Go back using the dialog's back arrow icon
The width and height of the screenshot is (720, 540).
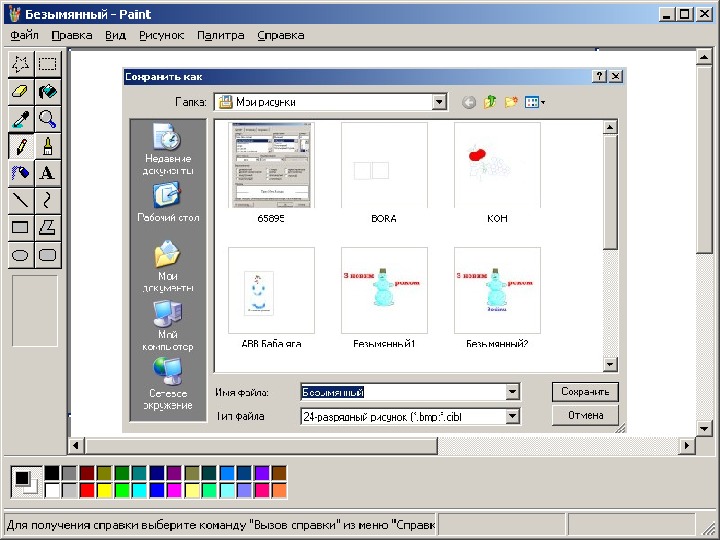coord(469,102)
